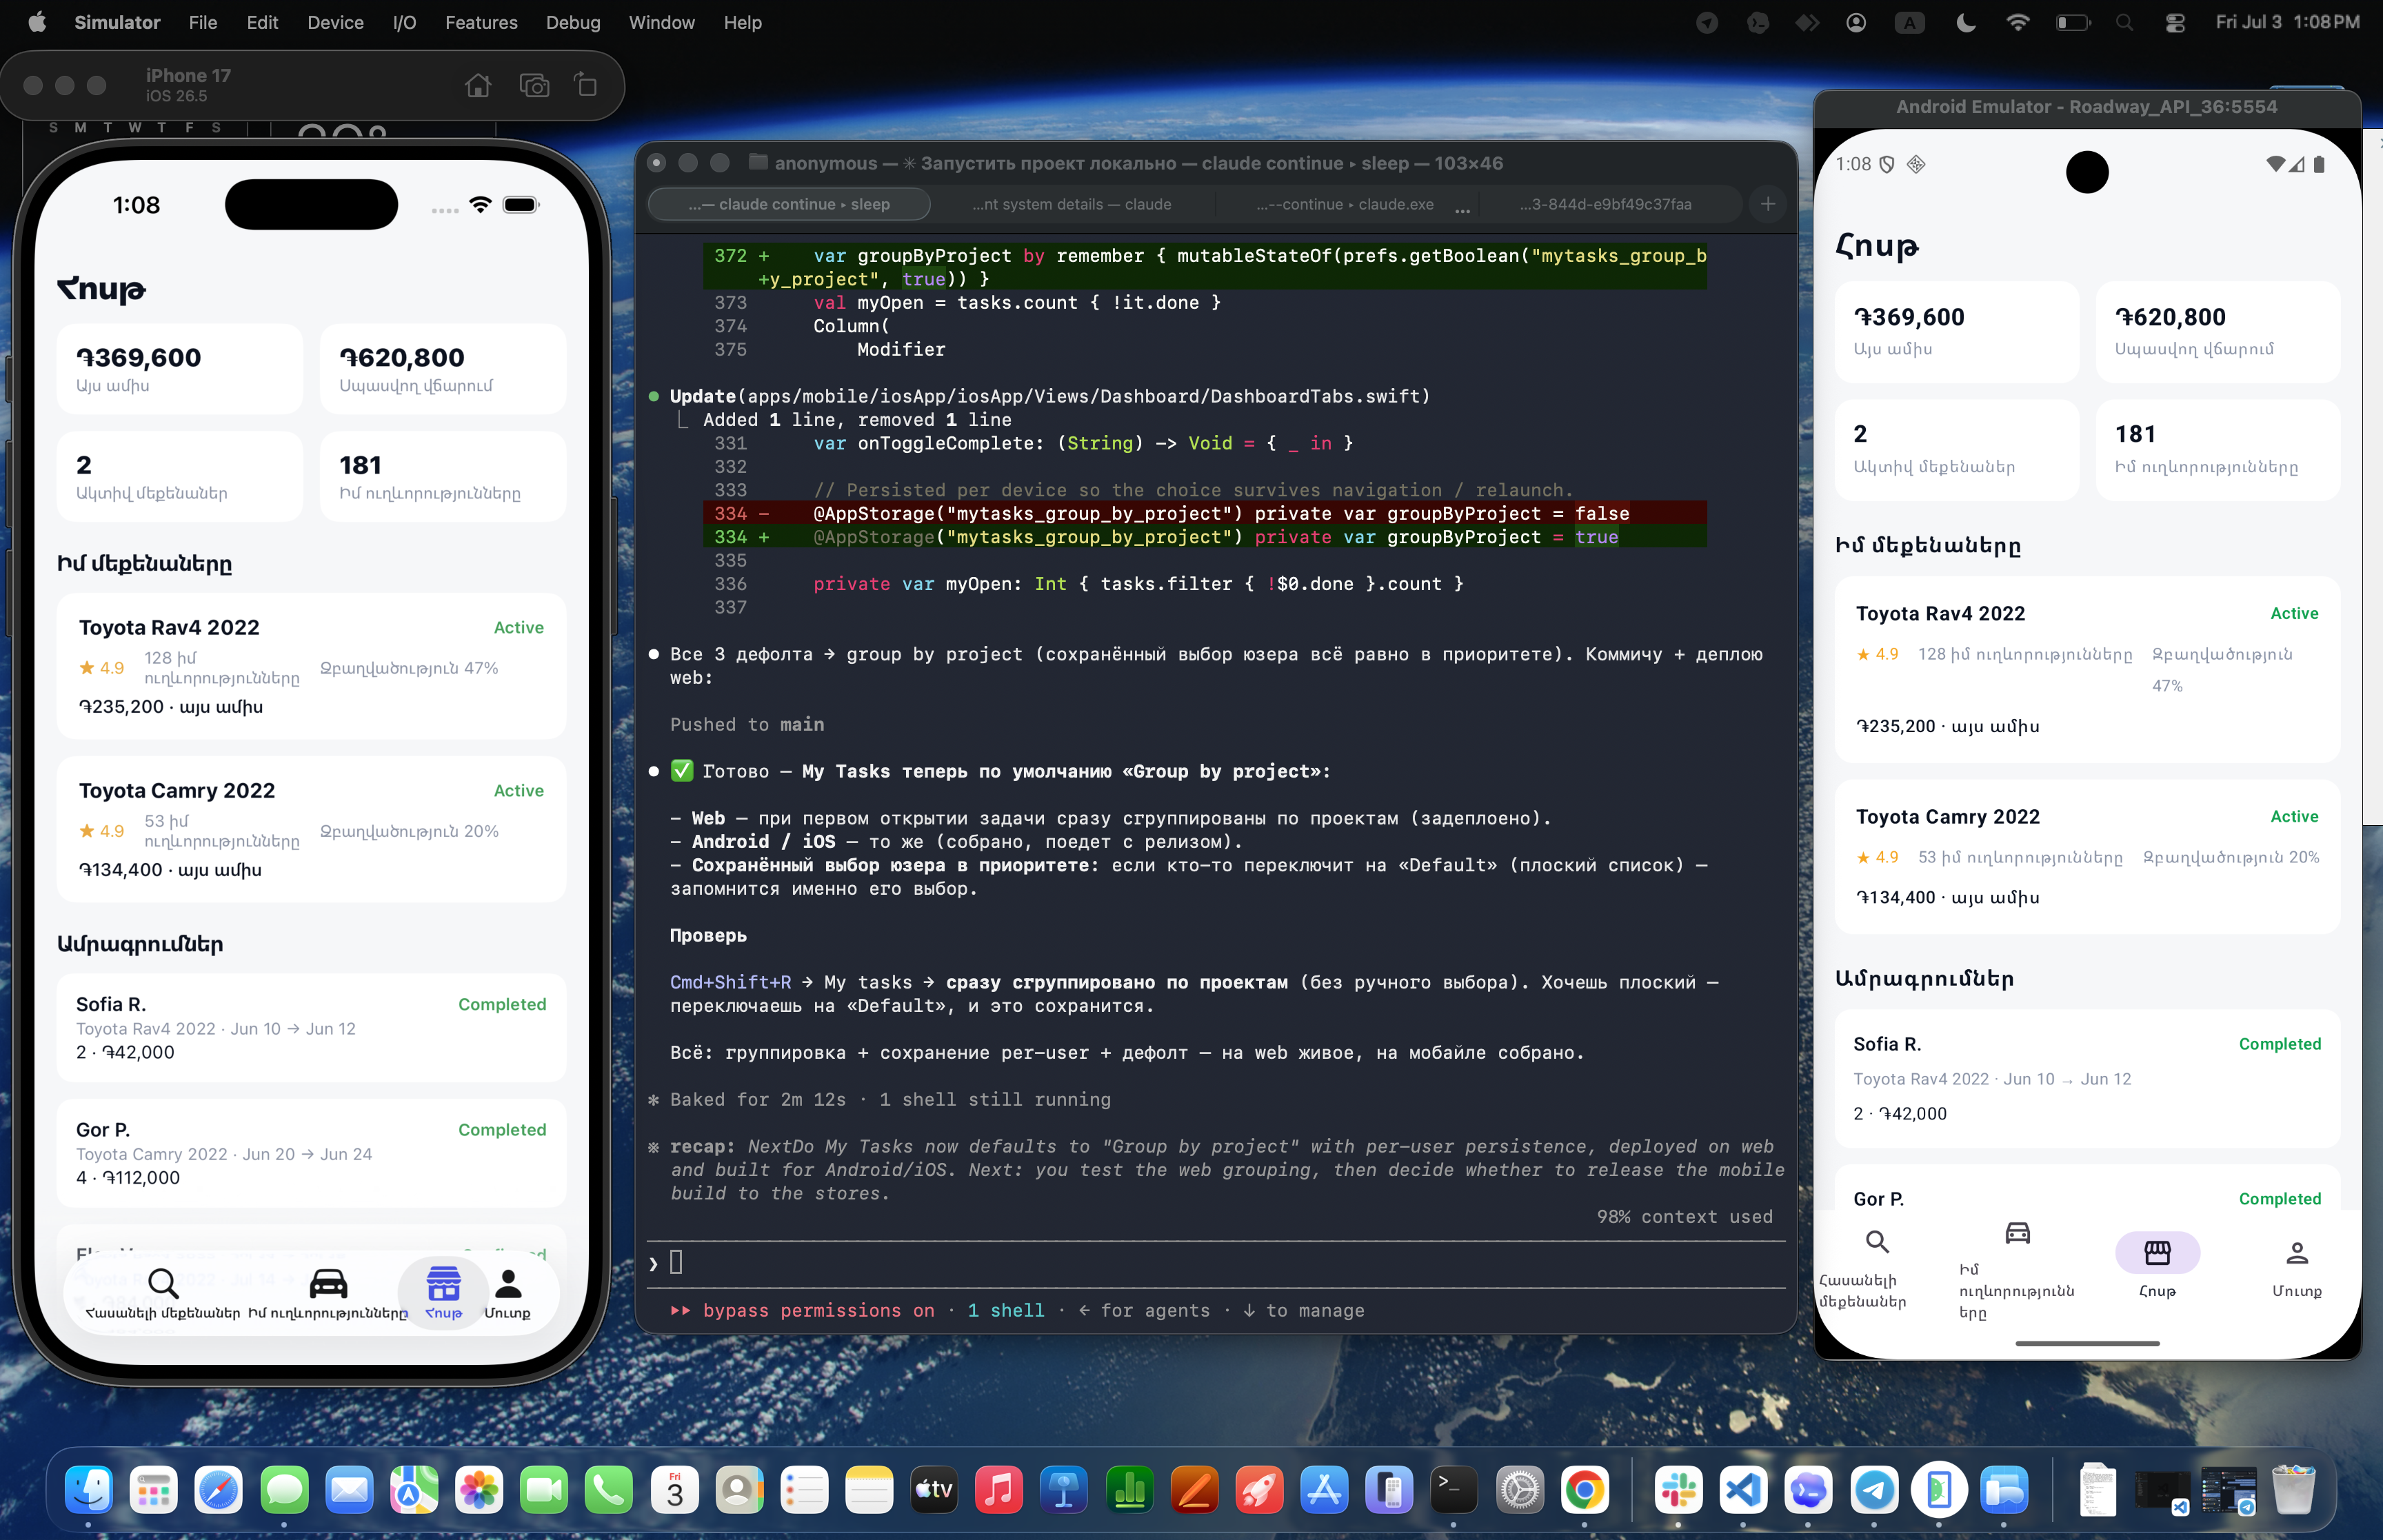Open Photos from the Dock
The image size is (2383, 1540).
(x=478, y=1491)
